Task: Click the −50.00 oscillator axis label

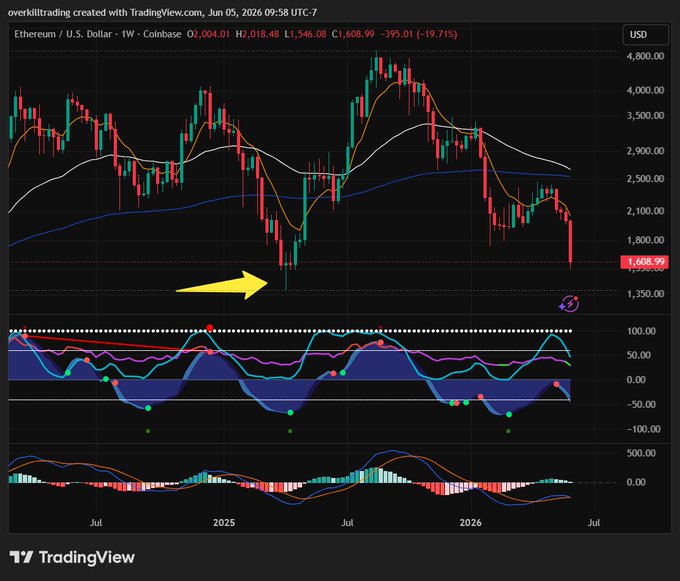Action: pos(641,404)
